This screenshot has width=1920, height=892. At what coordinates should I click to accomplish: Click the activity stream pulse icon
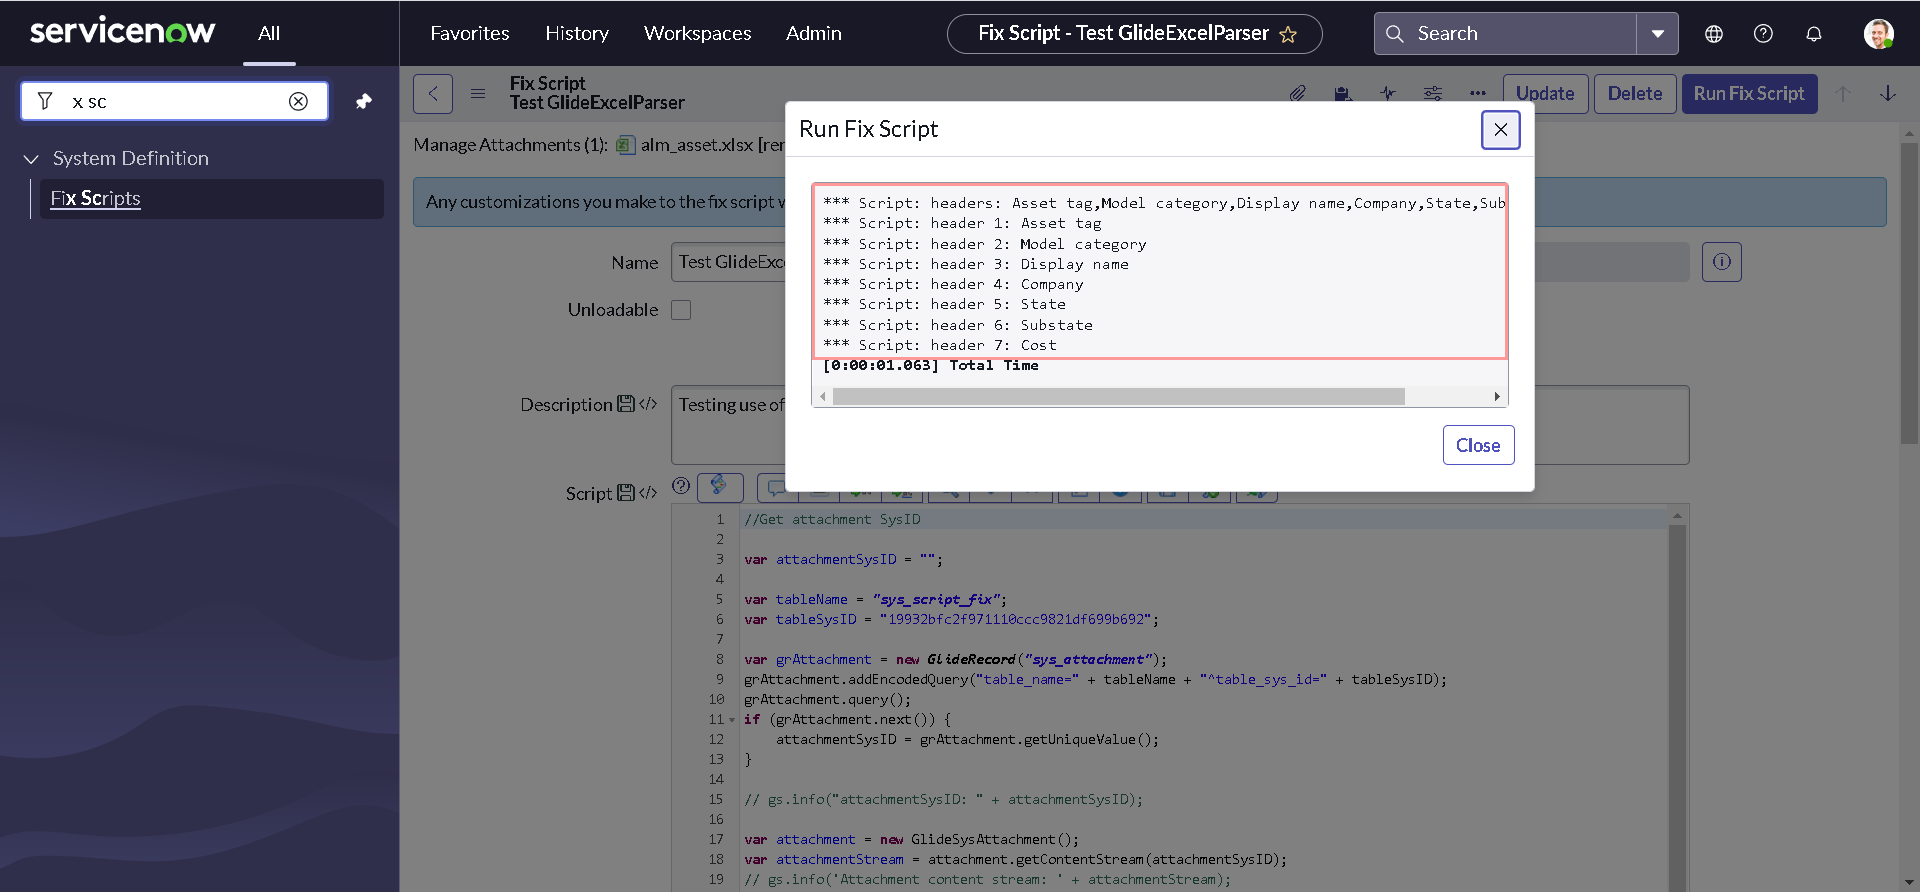click(1388, 94)
